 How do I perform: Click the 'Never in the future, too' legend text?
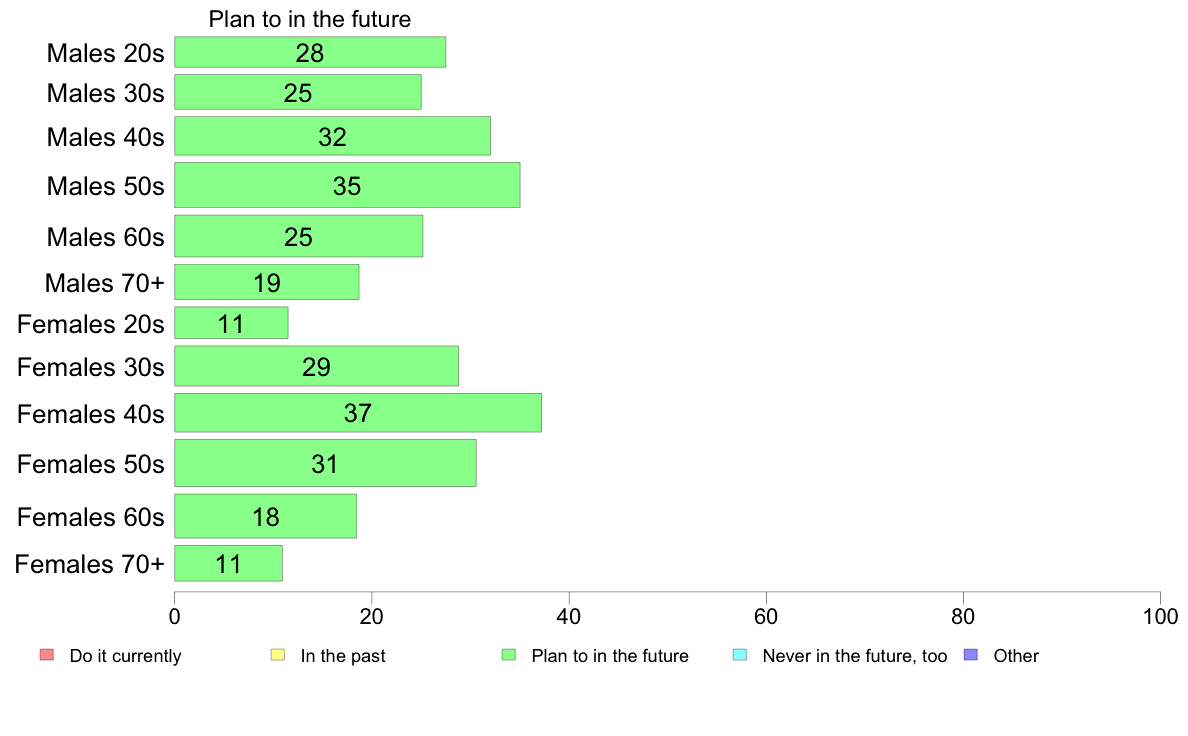point(855,656)
